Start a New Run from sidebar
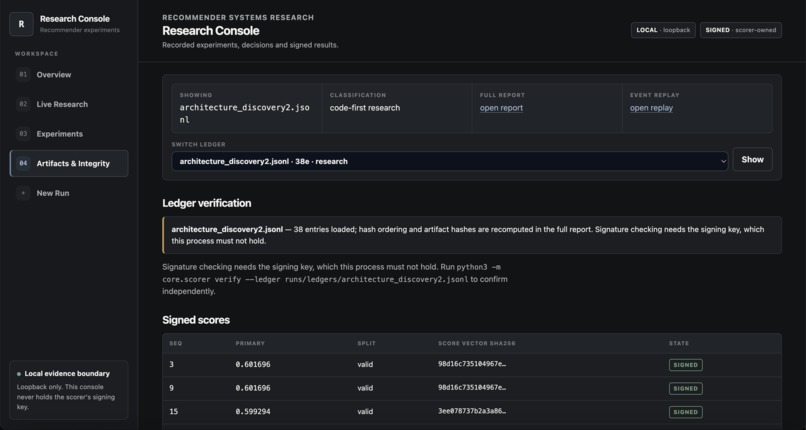The image size is (806, 430). click(69, 193)
